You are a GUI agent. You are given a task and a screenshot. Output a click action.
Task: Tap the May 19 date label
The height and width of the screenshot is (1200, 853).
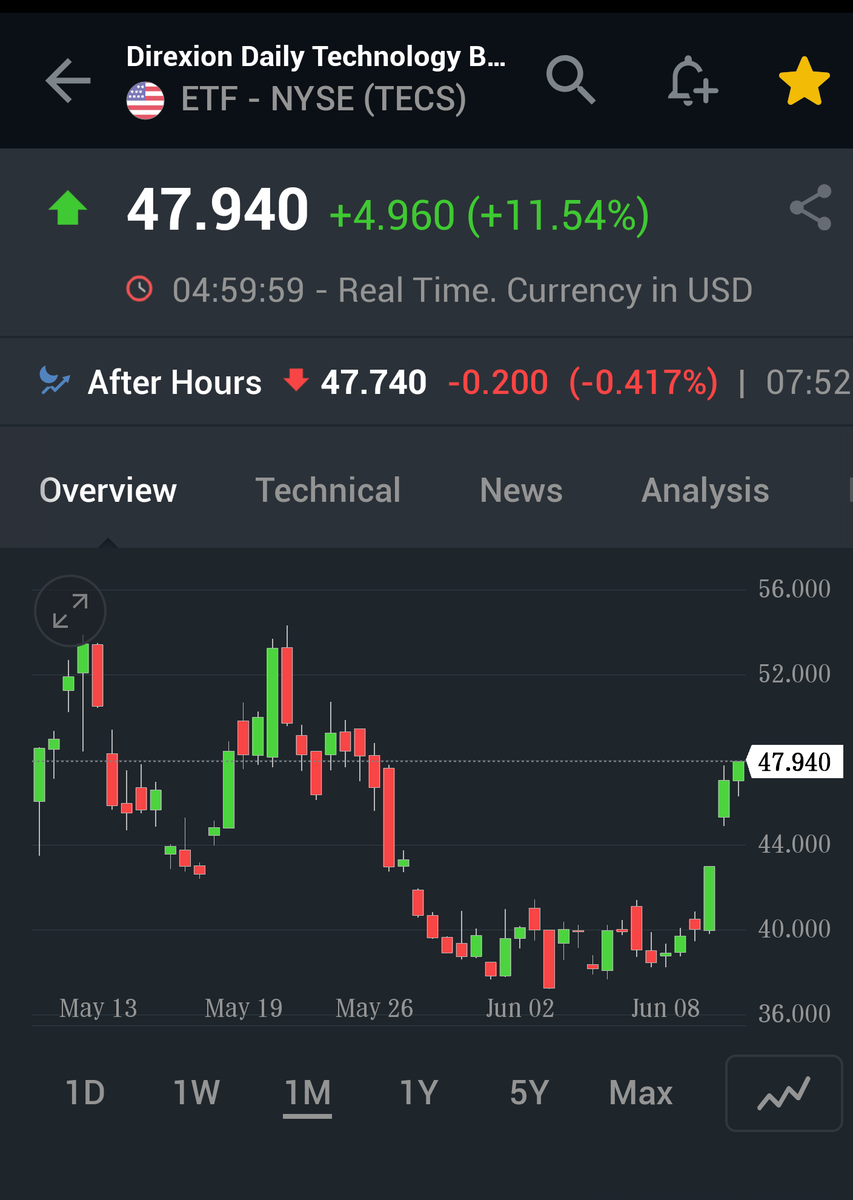(243, 1007)
